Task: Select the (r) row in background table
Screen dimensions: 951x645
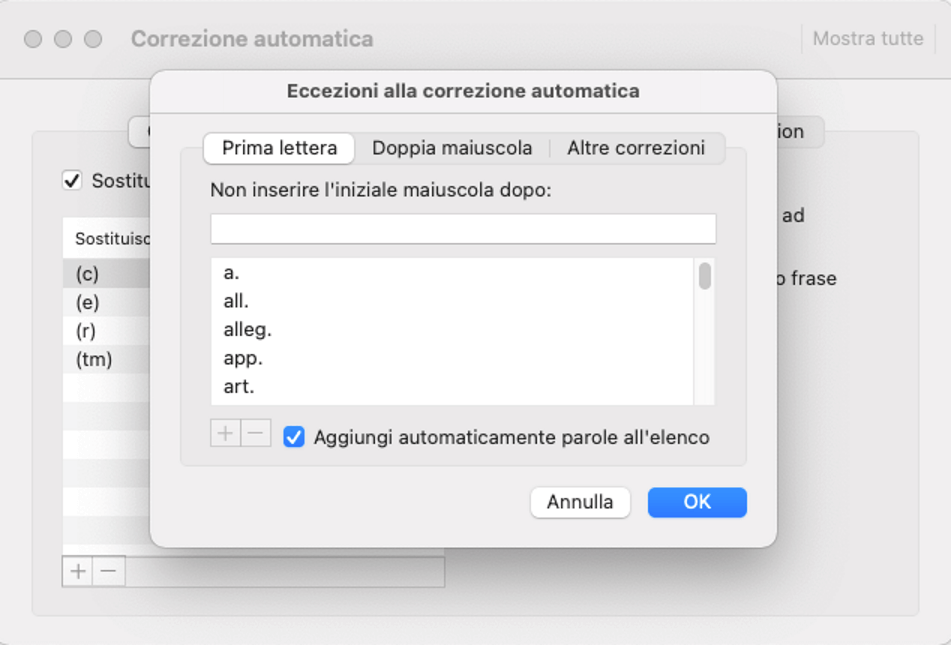Action: (x=106, y=331)
